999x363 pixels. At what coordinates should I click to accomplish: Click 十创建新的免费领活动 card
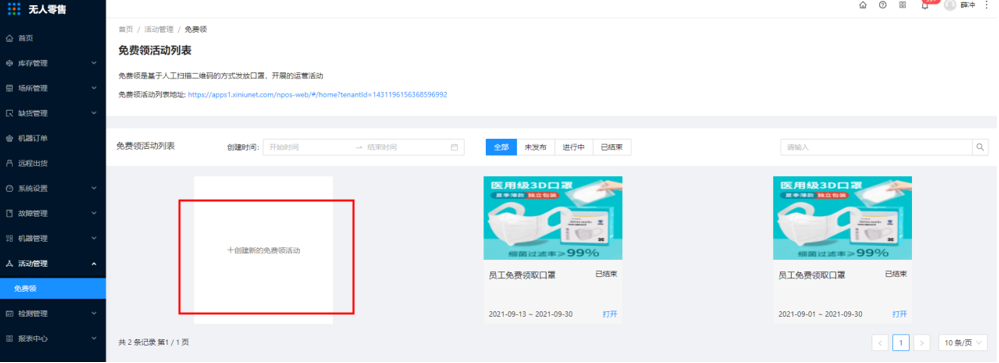click(x=264, y=250)
